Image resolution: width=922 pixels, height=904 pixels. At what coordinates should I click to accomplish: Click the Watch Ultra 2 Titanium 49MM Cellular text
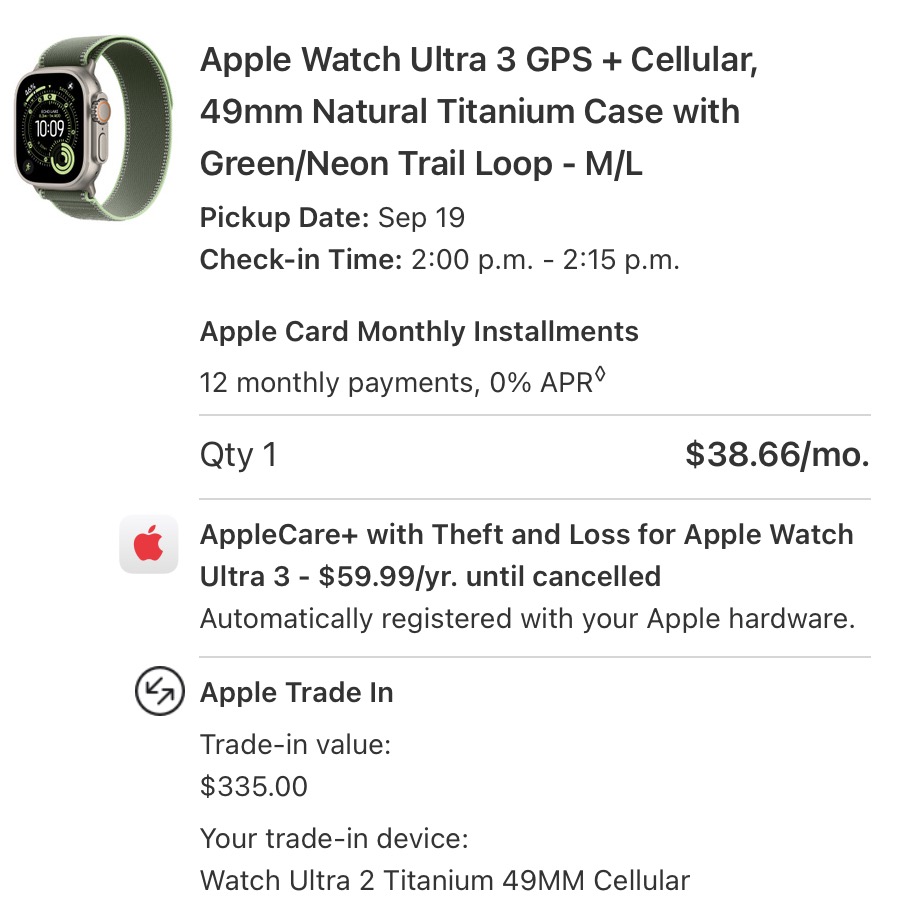444,880
